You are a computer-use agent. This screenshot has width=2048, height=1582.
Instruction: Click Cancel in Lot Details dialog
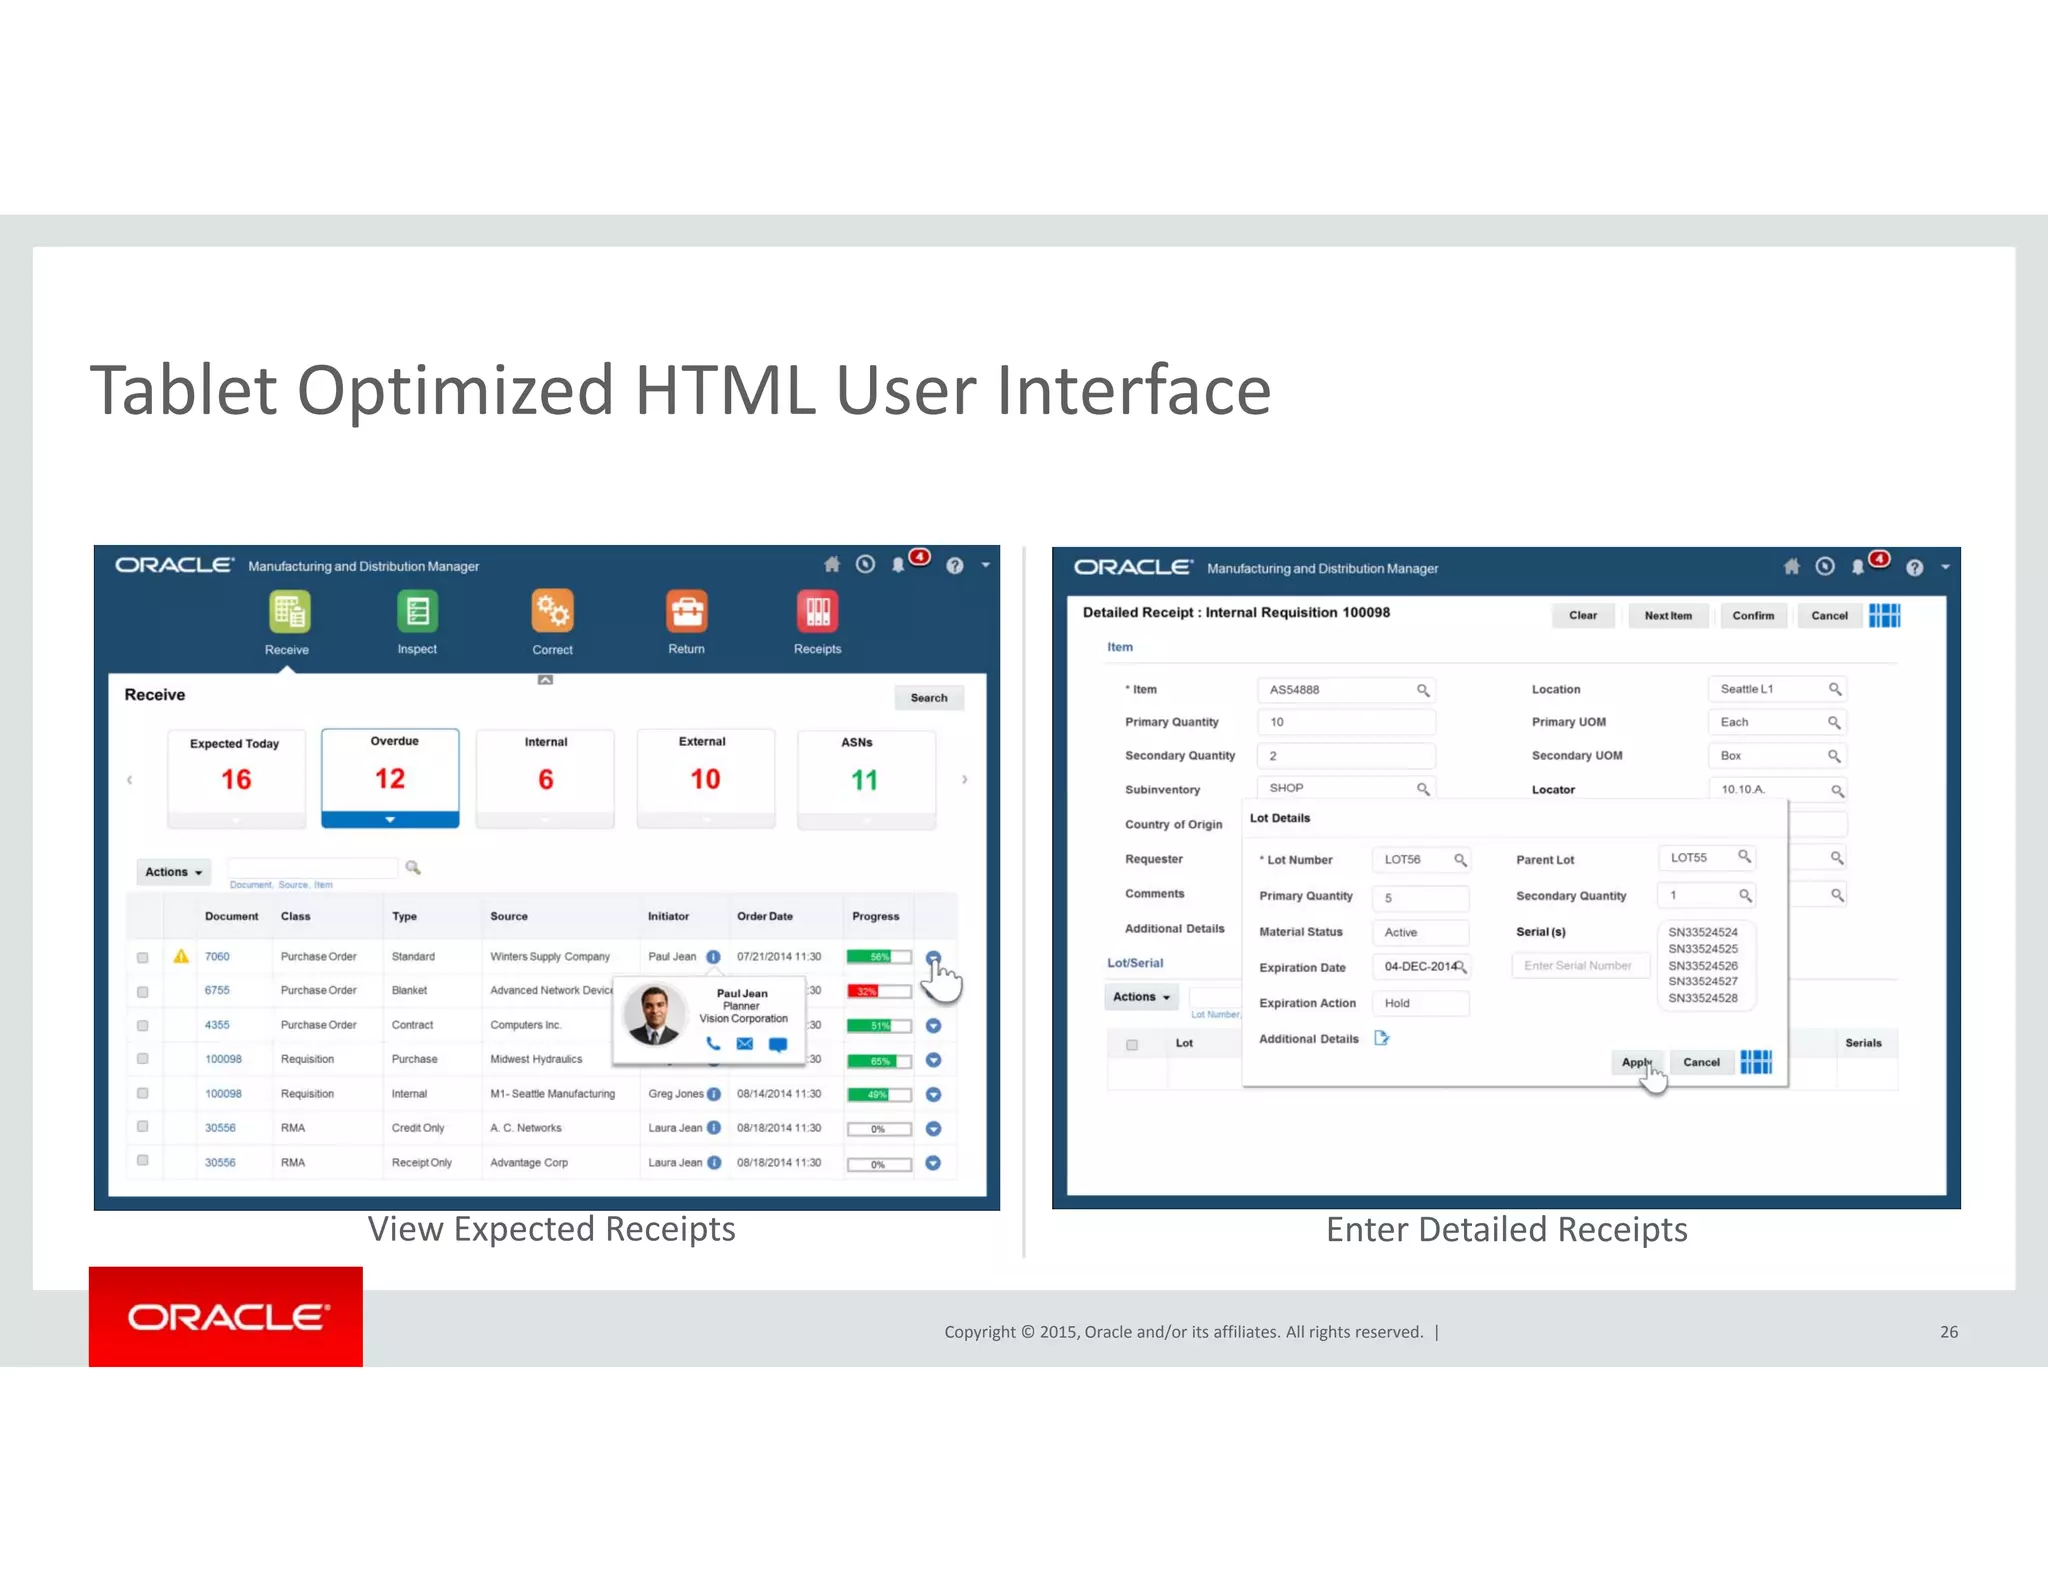(x=1701, y=1062)
